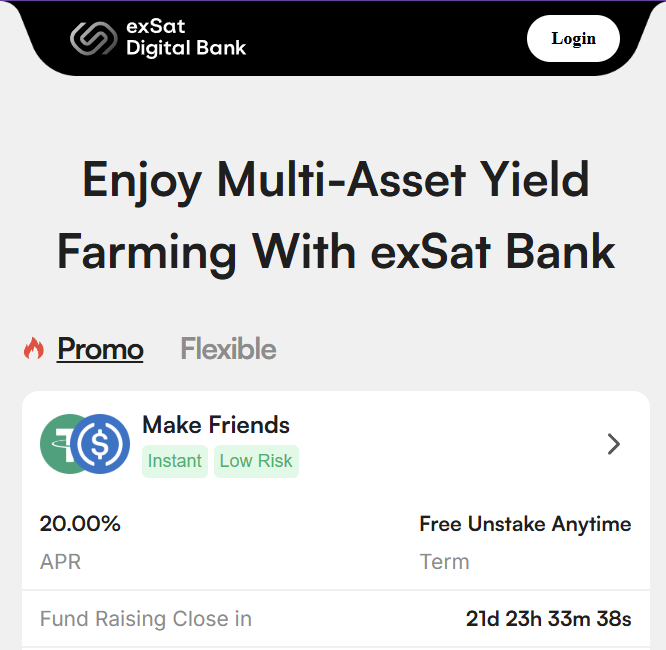
Task: Click the APR label under the percentage
Action: (60, 562)
